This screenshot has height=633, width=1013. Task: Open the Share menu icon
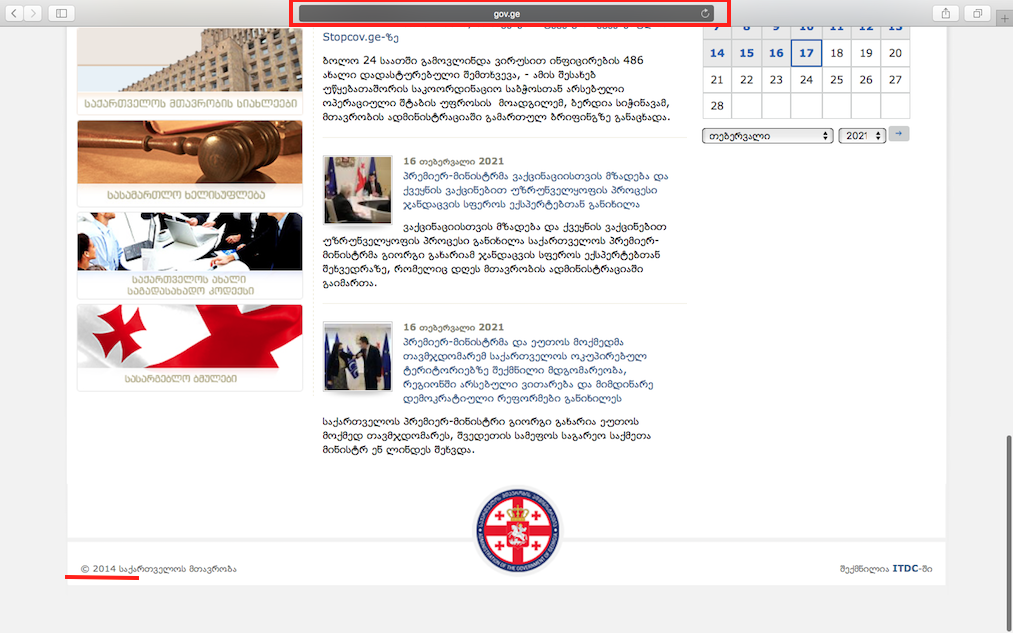point(945,13)
